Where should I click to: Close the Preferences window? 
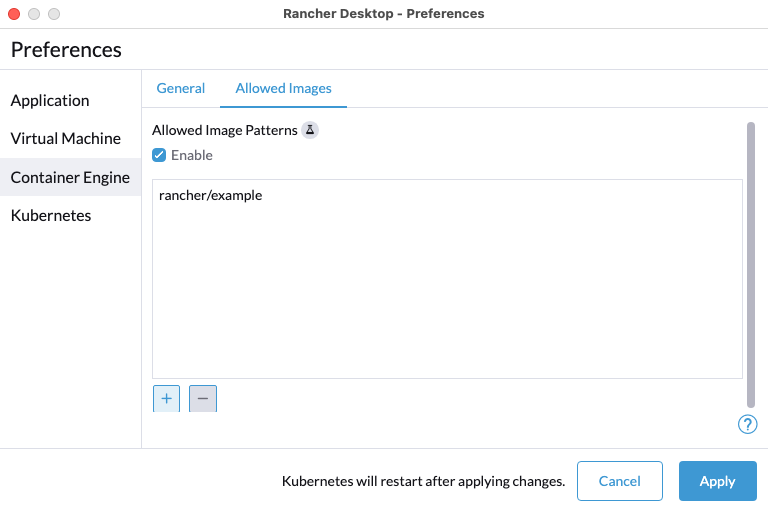(x=14, y=14)
